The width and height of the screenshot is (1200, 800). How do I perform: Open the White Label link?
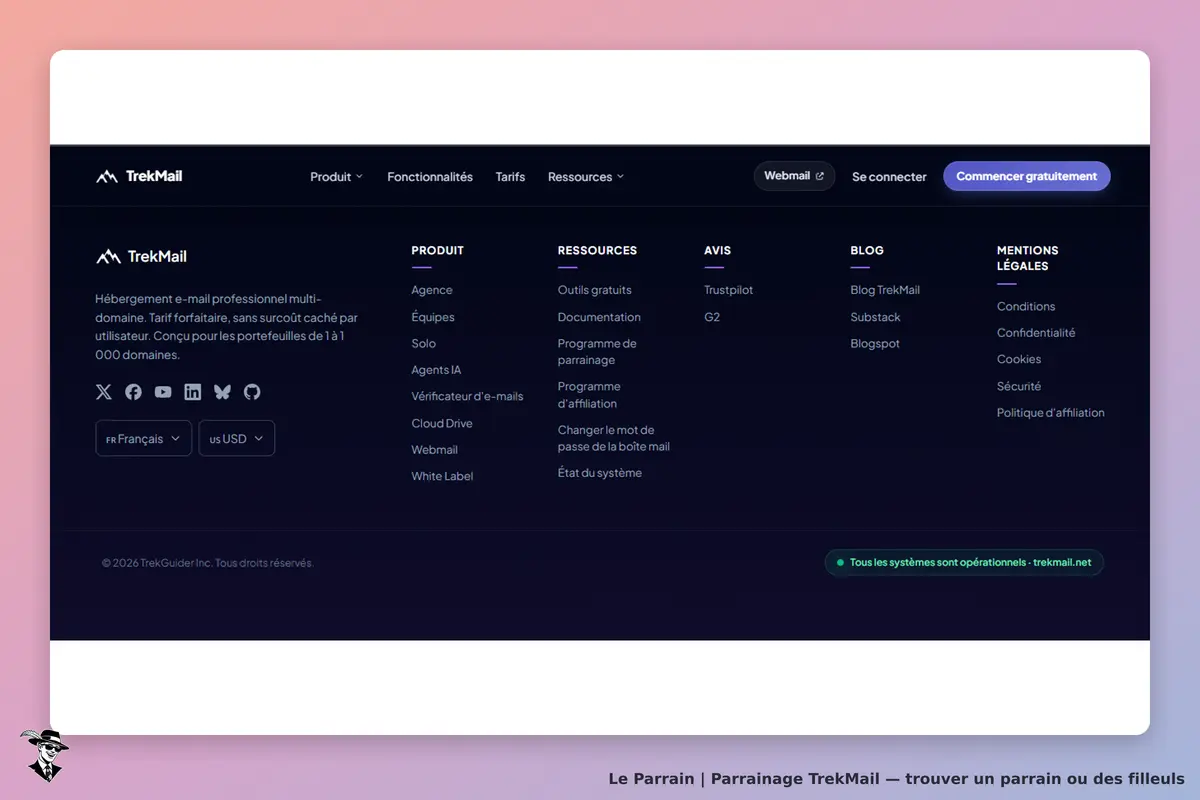[x=442, y=476]
